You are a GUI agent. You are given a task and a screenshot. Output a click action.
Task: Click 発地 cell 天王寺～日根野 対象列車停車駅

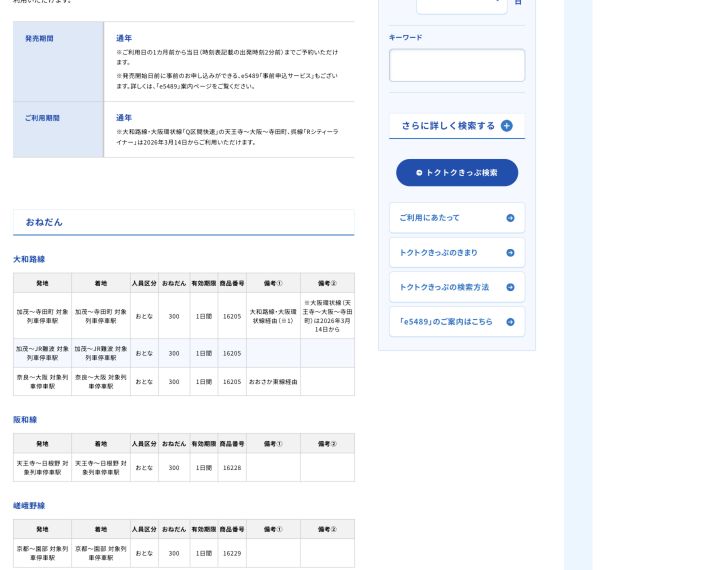43,467
